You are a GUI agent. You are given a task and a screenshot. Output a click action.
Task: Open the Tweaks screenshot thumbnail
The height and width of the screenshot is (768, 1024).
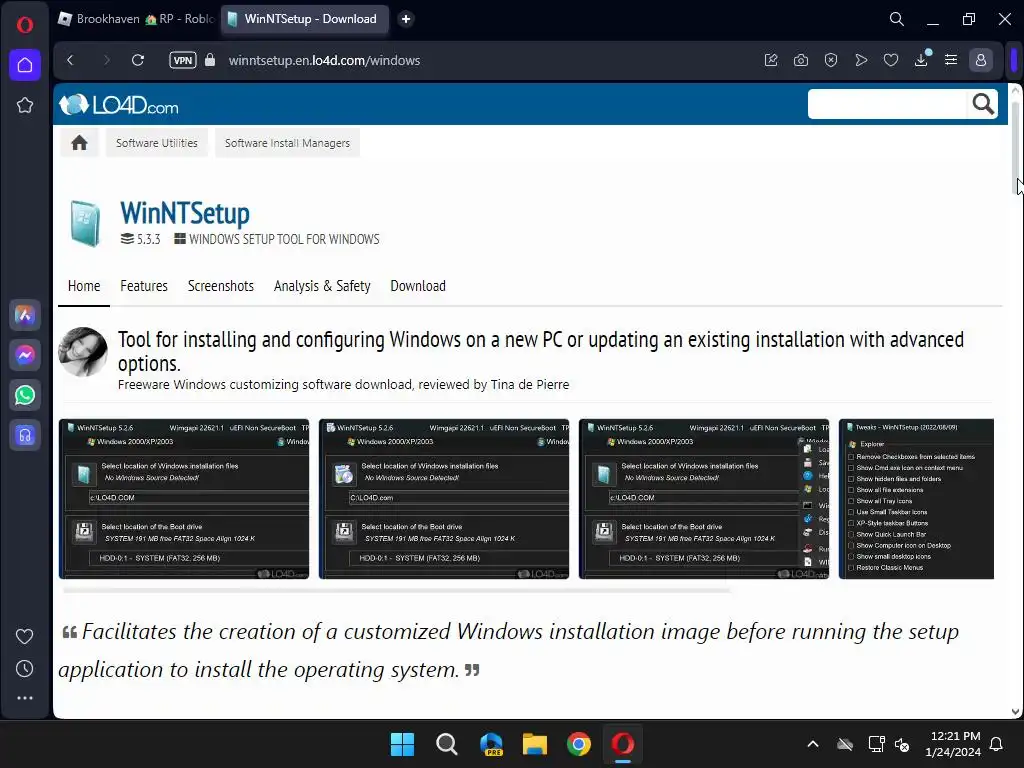916,499
